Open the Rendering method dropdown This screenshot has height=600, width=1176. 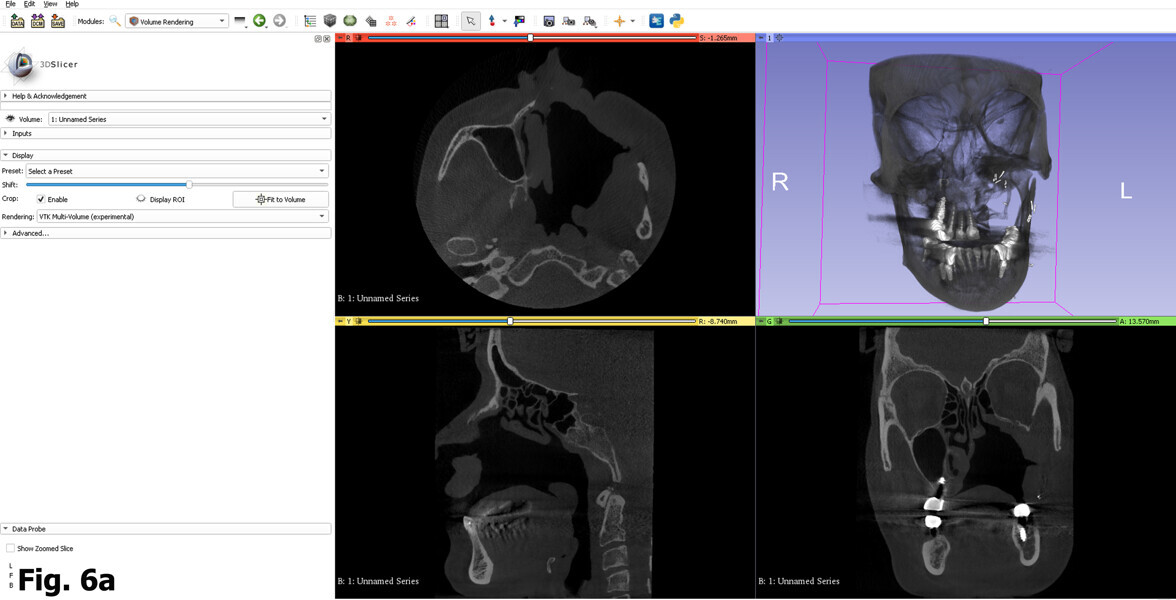[x=182, y=216]
